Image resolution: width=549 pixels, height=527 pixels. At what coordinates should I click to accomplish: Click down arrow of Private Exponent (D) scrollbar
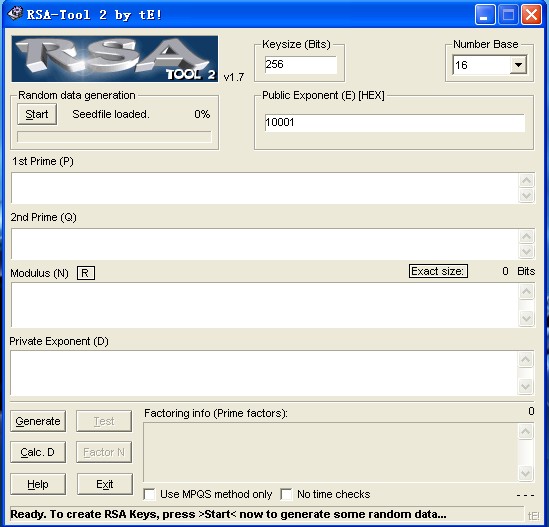coord(526,387)
